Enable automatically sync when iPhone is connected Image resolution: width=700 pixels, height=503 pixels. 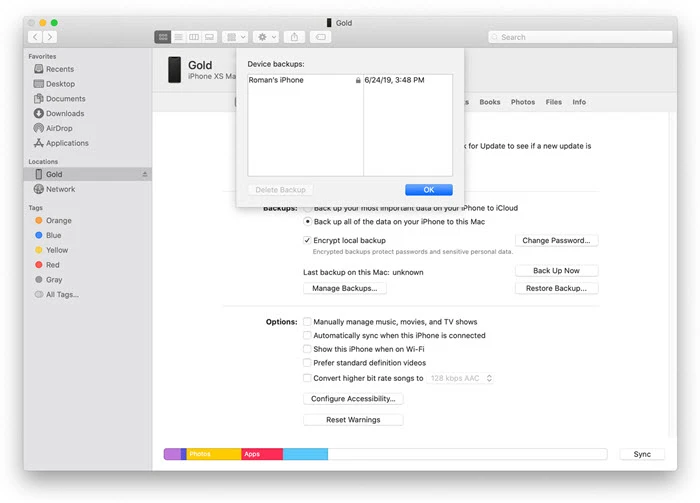307,335
